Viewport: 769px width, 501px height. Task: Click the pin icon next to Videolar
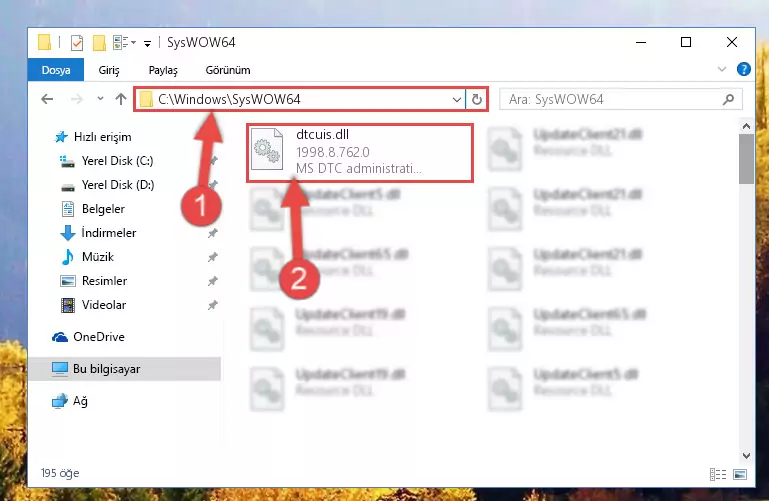pos(212,305)
